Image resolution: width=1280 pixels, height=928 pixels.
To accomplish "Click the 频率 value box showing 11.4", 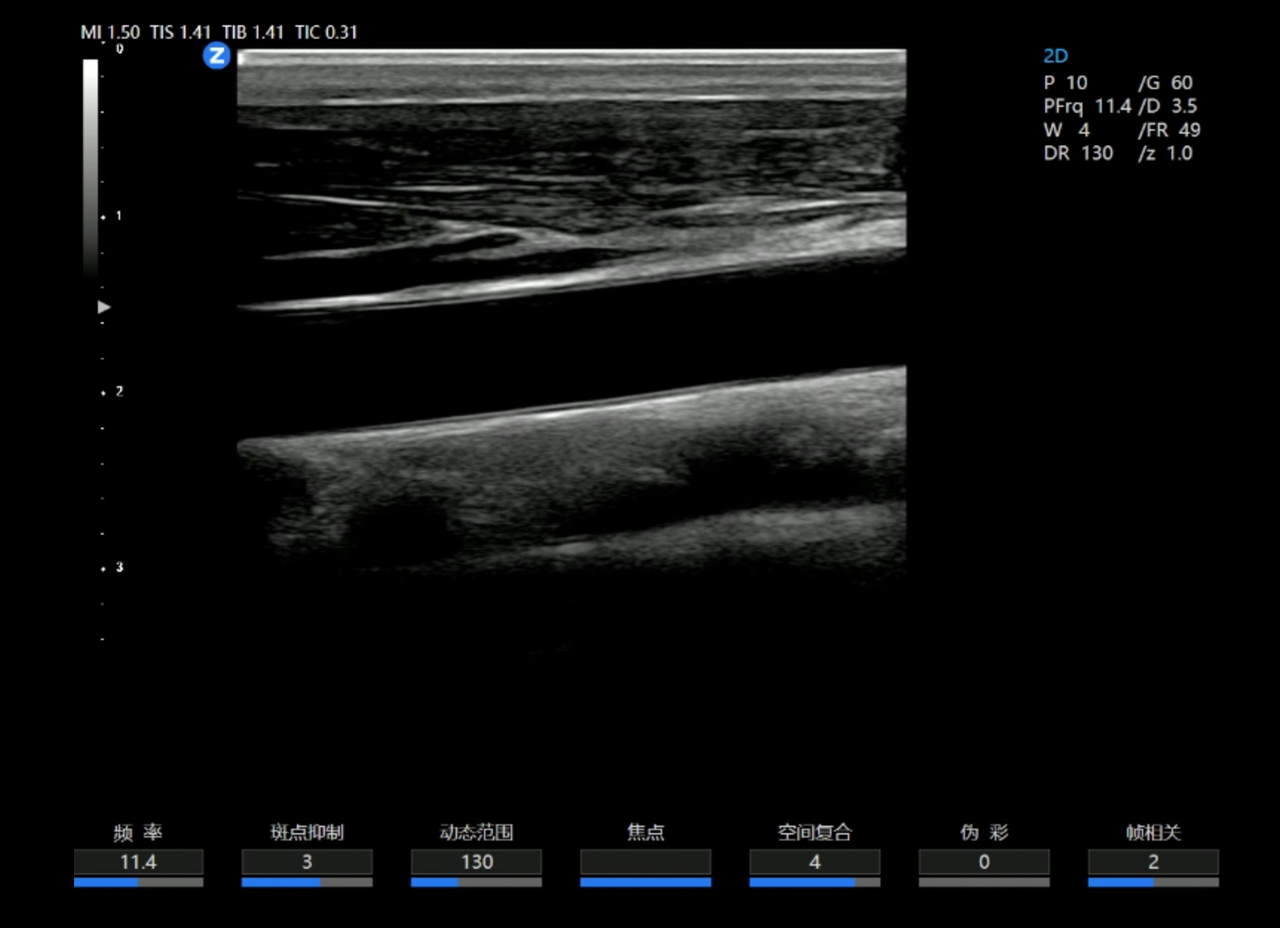I will coord(138,862).
